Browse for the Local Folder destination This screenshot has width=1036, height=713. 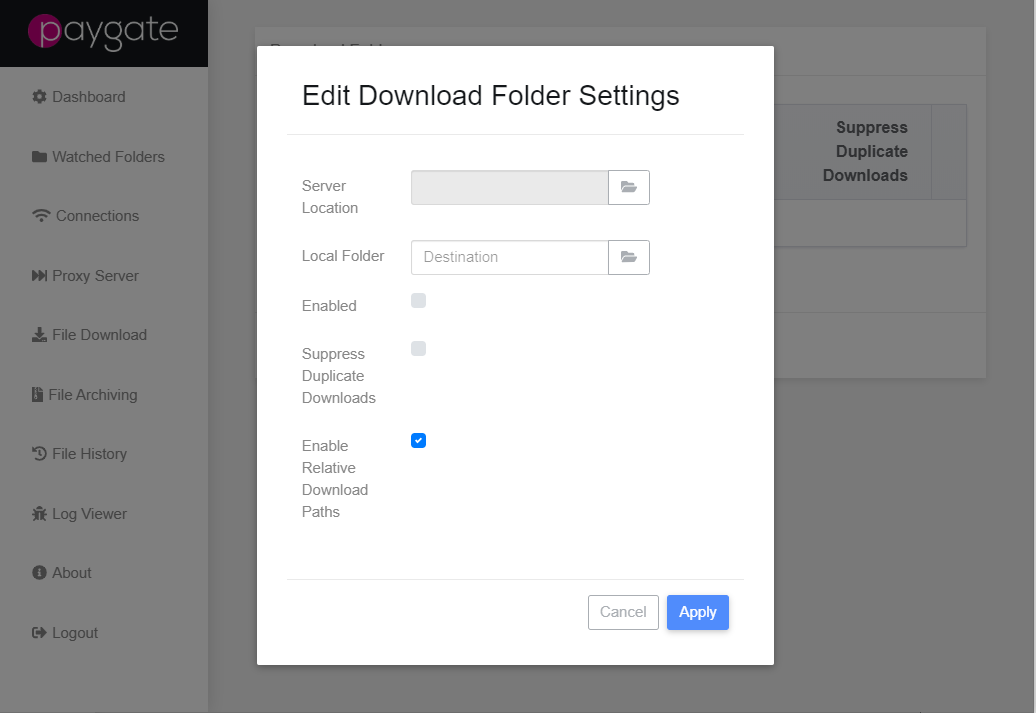coord(629,257)
